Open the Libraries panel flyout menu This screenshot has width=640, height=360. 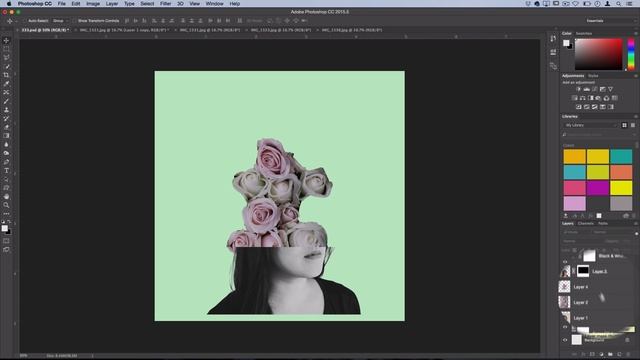coord(636,116)
